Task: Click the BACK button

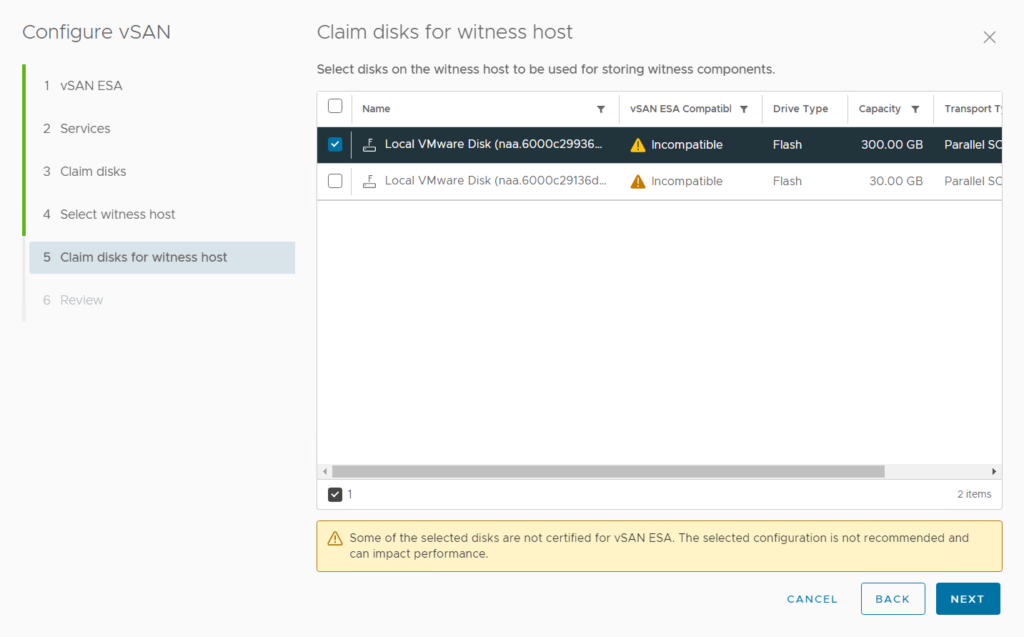Action: [892, 599]
